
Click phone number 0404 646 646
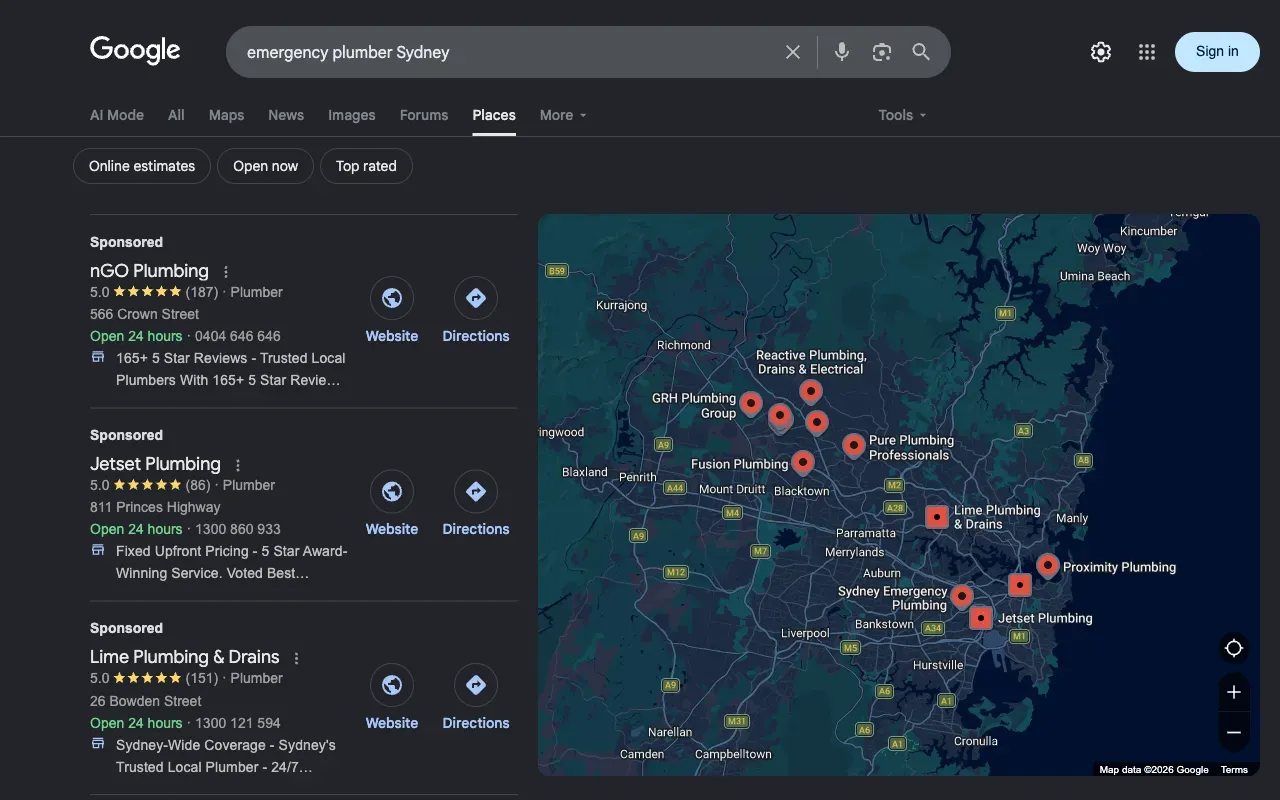(x=238, y=336)
